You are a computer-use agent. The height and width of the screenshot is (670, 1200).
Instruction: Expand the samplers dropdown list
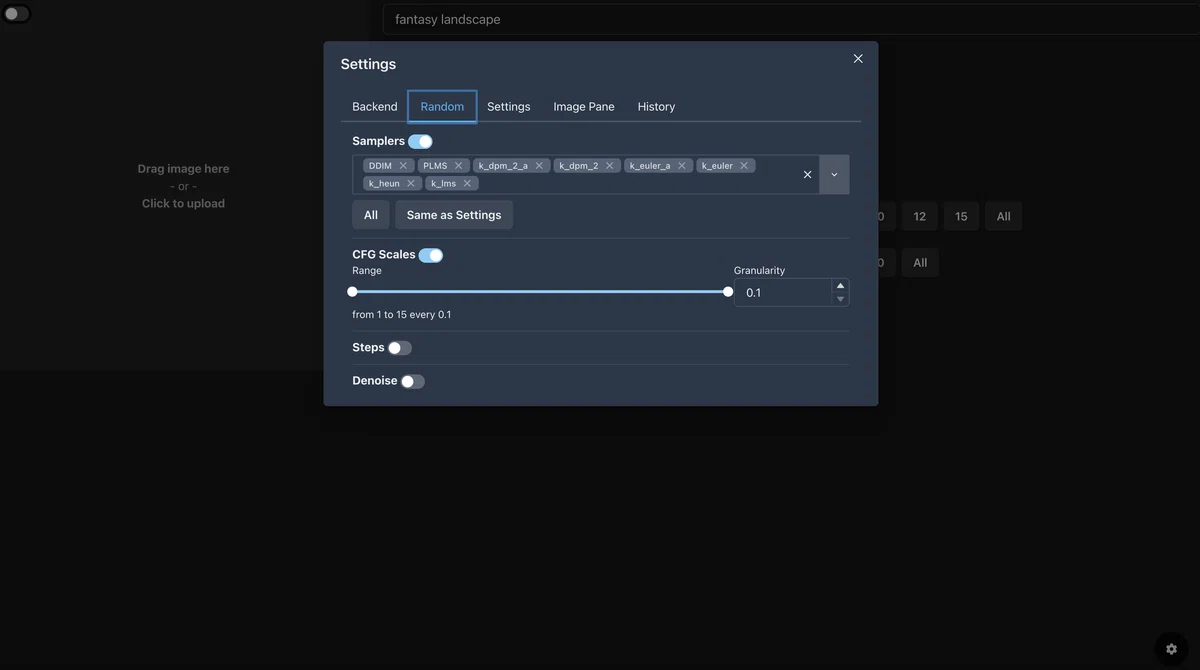coord(834,175)
